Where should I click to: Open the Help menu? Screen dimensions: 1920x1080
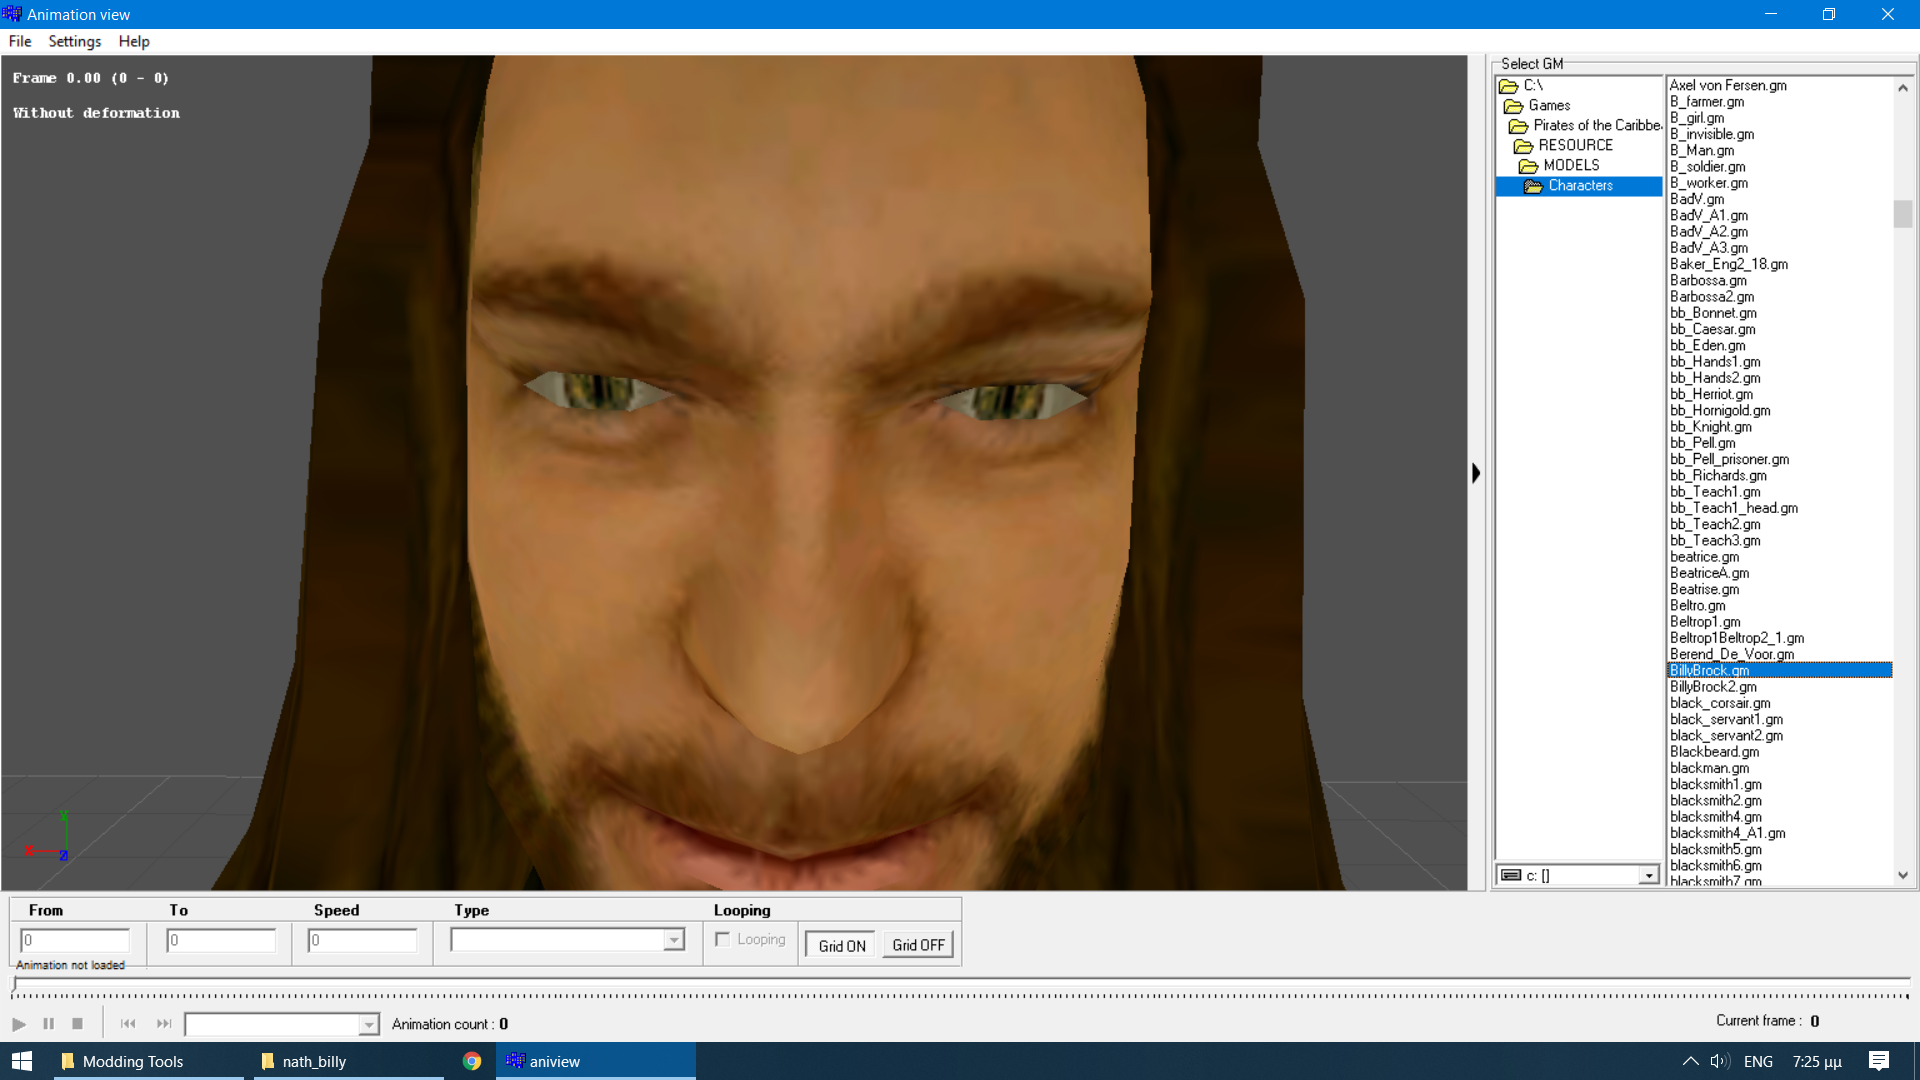(134, 42)
